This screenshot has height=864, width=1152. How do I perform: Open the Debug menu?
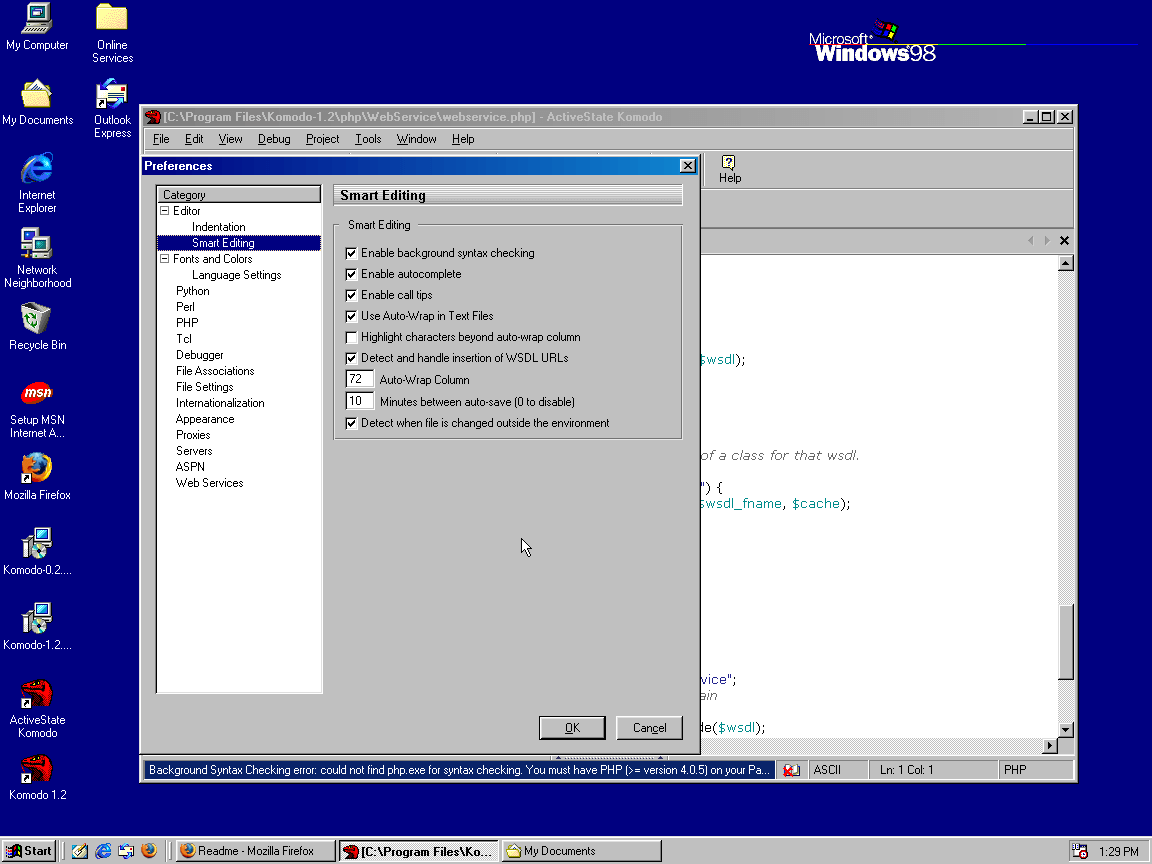pos(274,139)
